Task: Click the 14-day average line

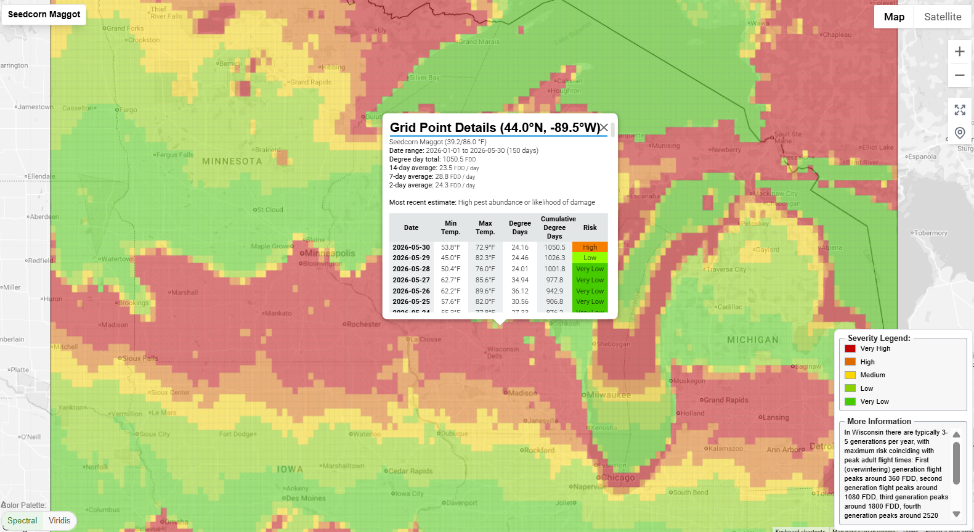Action: coord(434,168)
